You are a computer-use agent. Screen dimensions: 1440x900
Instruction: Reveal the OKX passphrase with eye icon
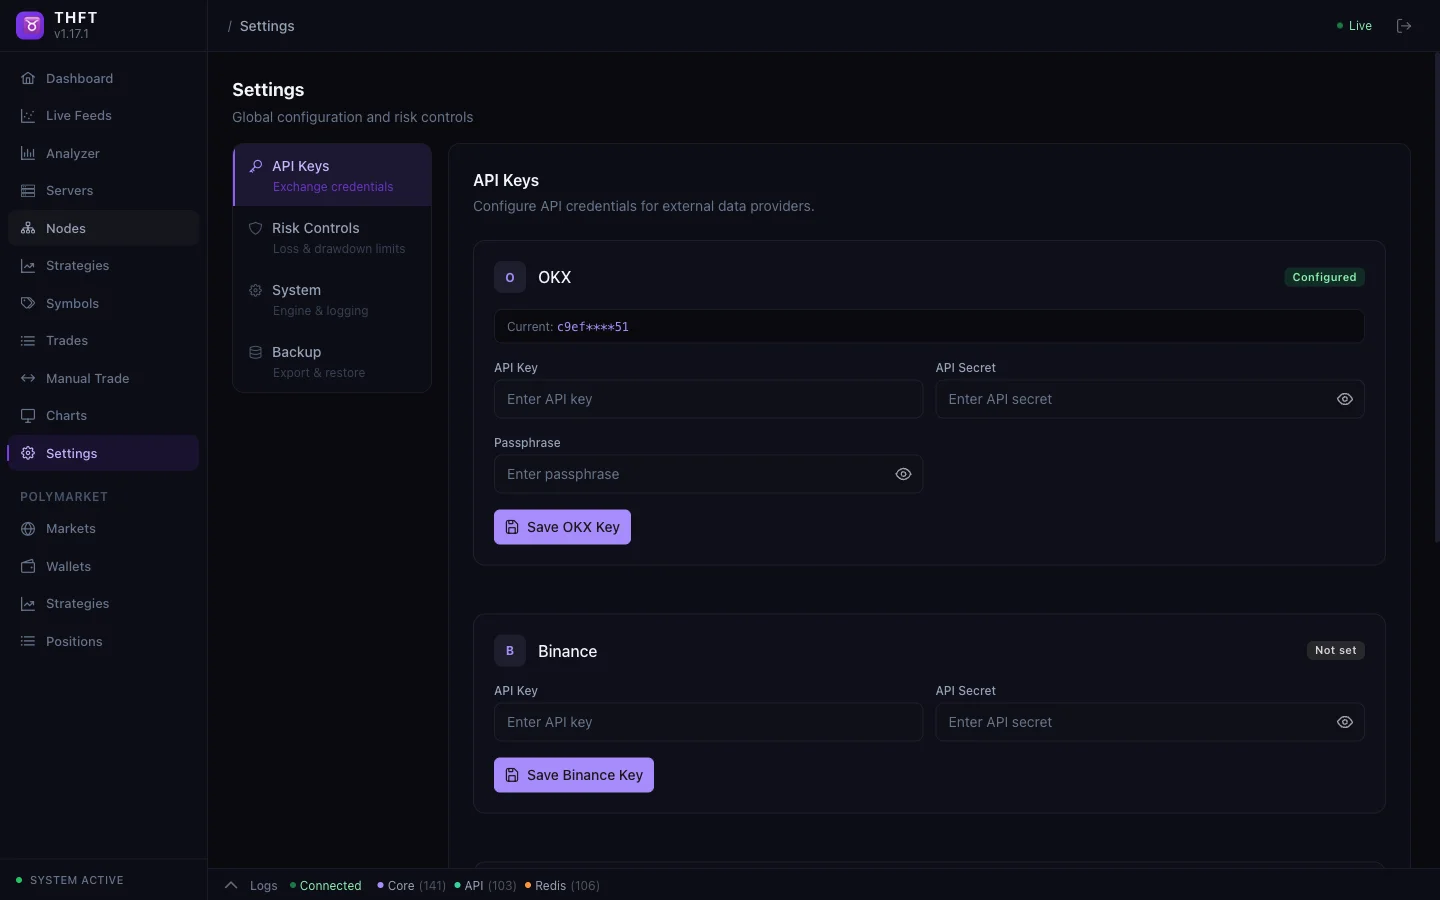[903, 475]
